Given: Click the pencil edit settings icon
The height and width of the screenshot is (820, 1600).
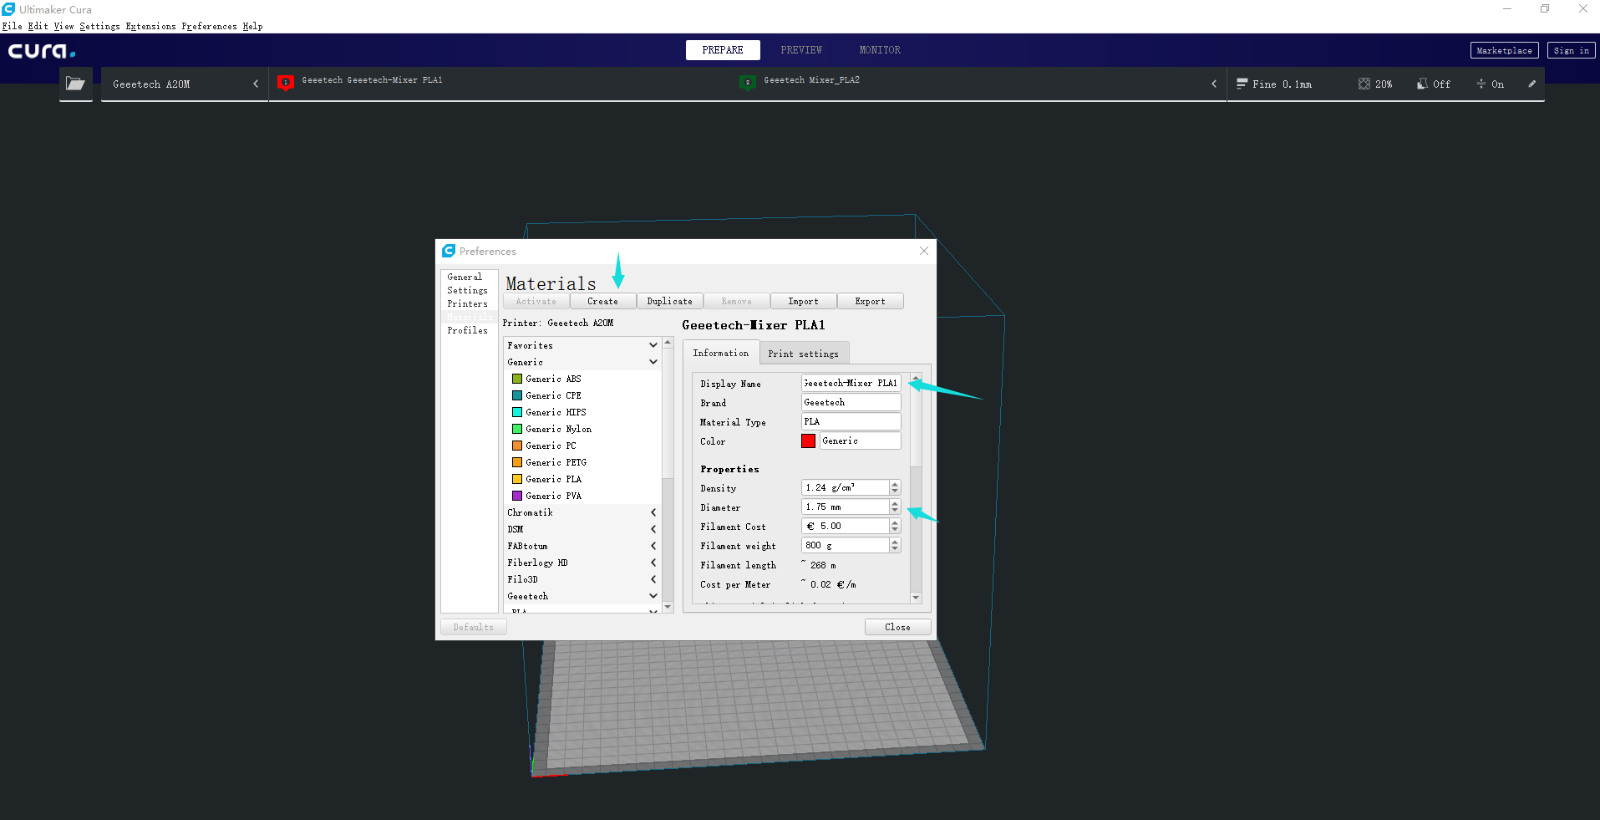Looking at the screenshot, I should pyautogui.click(x=1531, y=84).
